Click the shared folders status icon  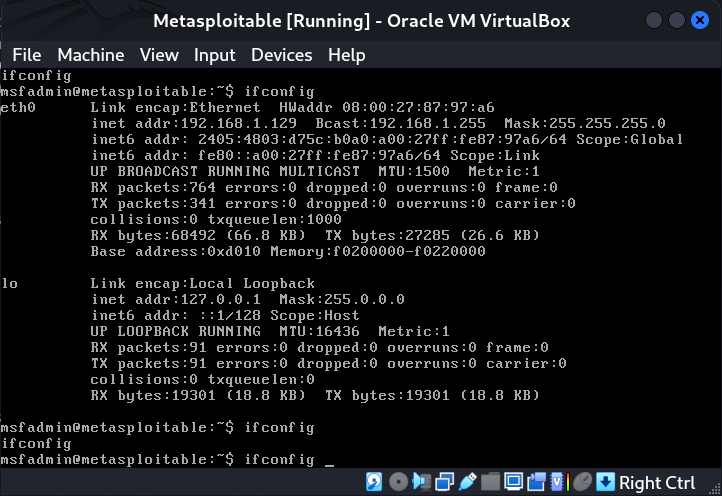click(x=490, y=482)
